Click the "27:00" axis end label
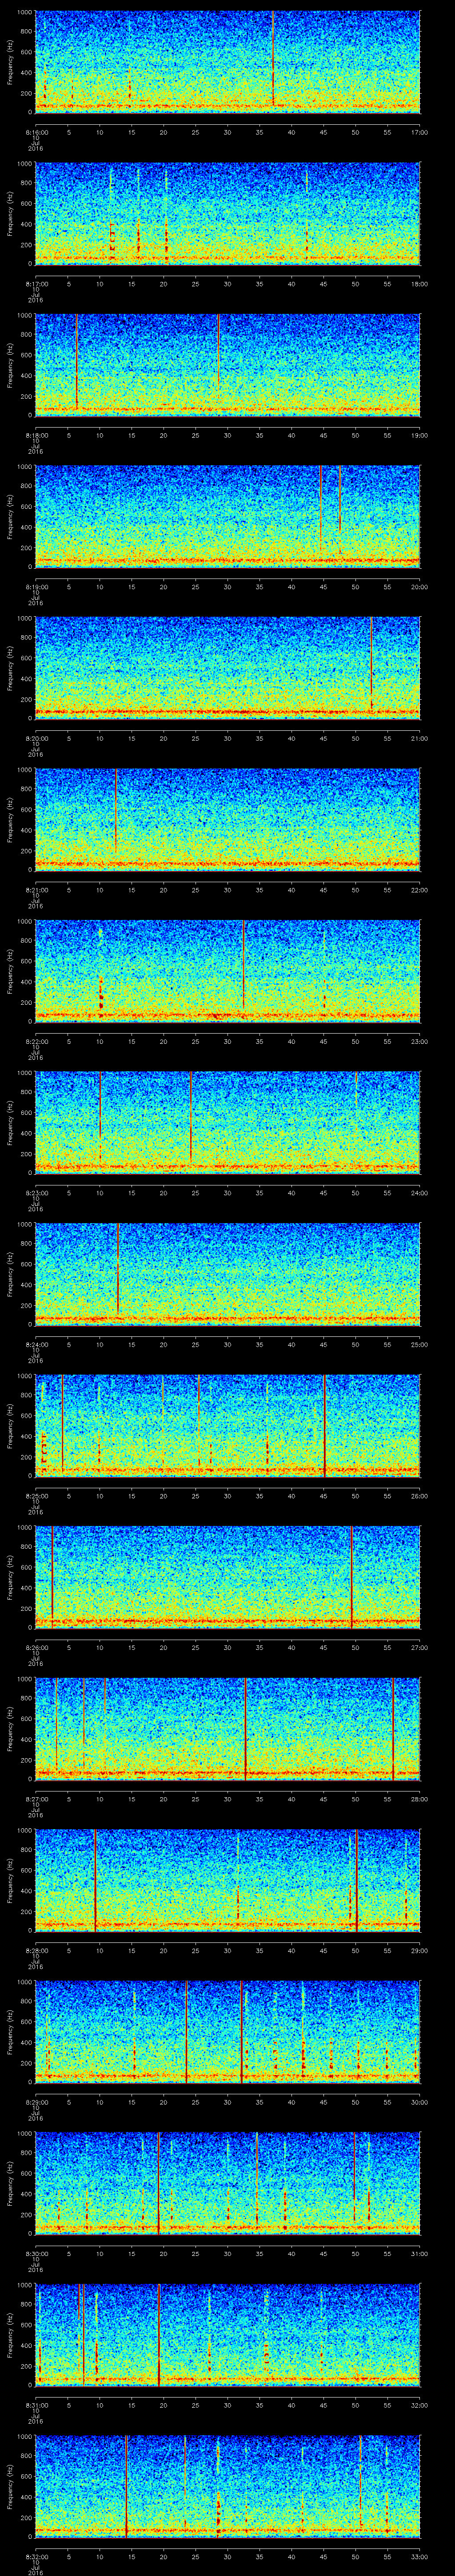Viewport: 455px width, 2576px height. pos(420,1648)
